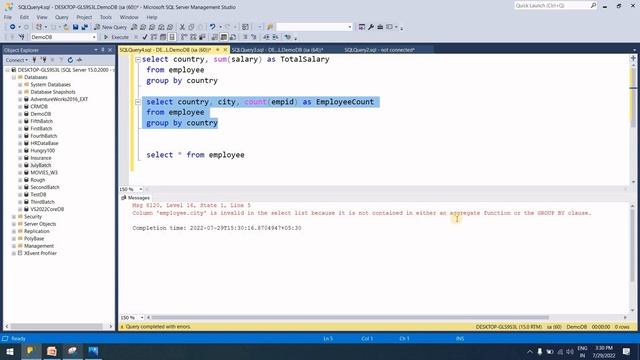Viewport: 640px width, 360px height.
Task: Open the DemoDB available databases dropdown
Action: (x=94, y=37)
